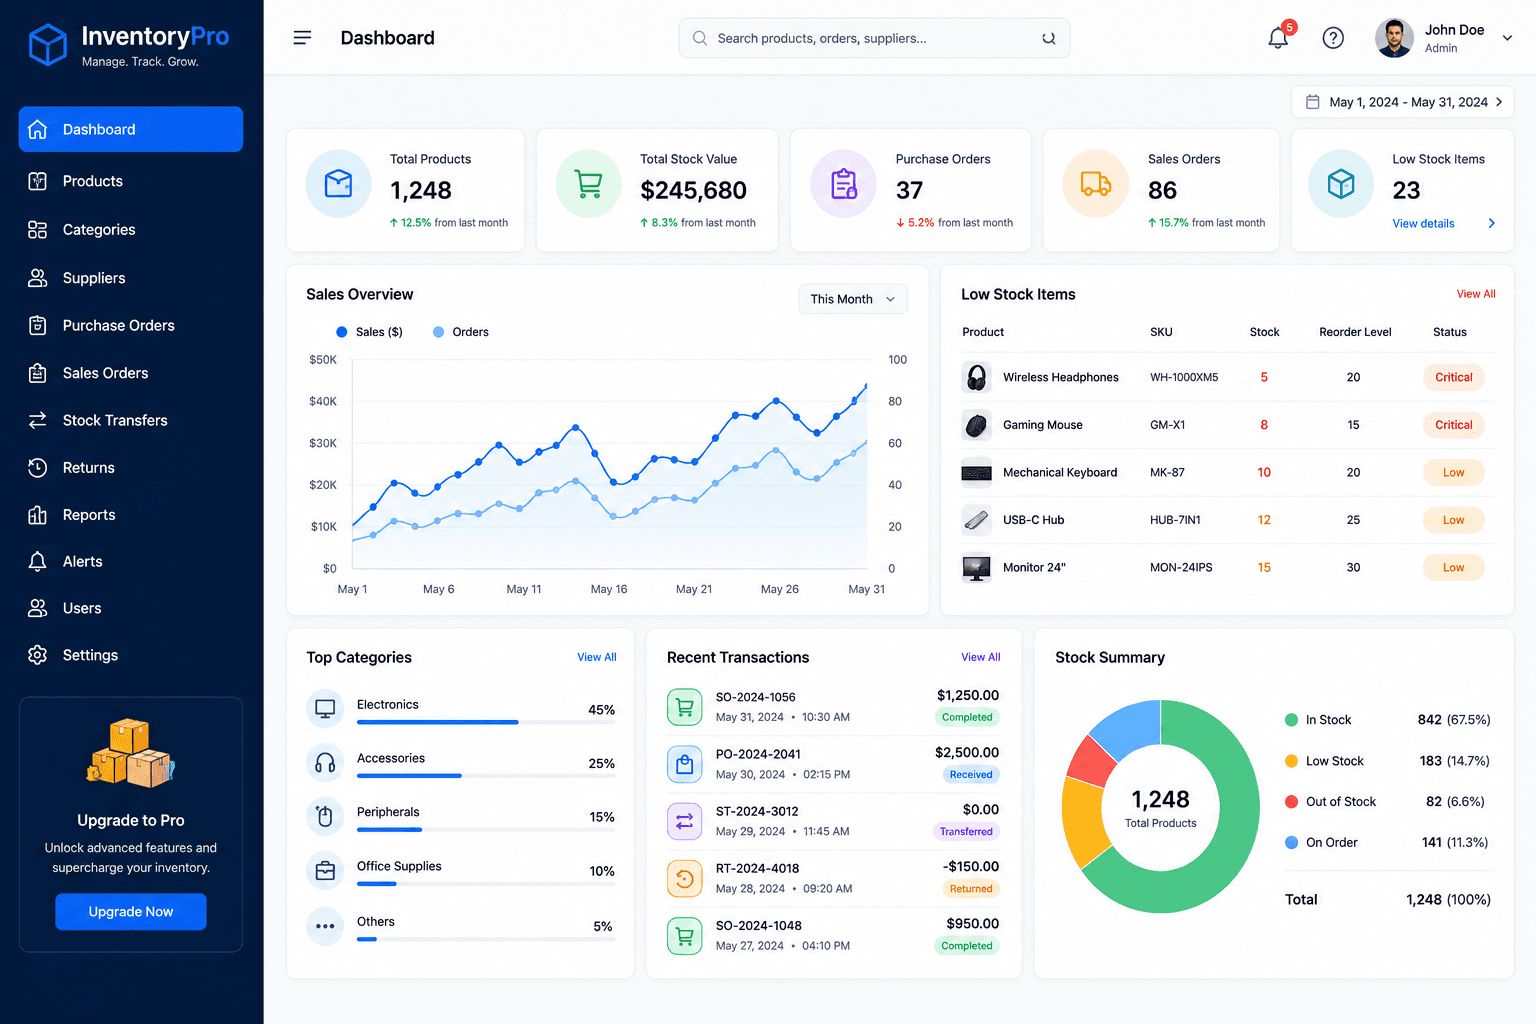Toggle the Low Stock legend entry
The height and width of the screenshot is (1024, 1536).
click(x=1324, y=761)
